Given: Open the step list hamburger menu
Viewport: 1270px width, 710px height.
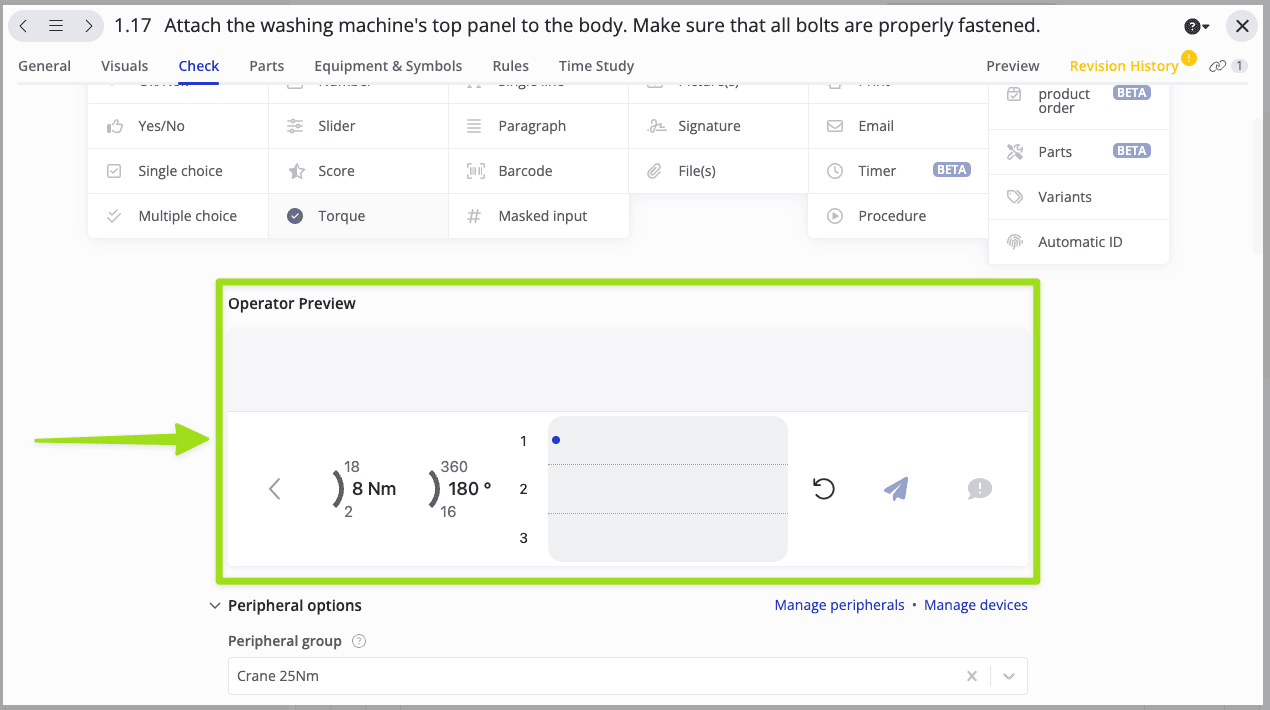Looking at the screenshot, I should pyautogui.click(x=56, y=26).
